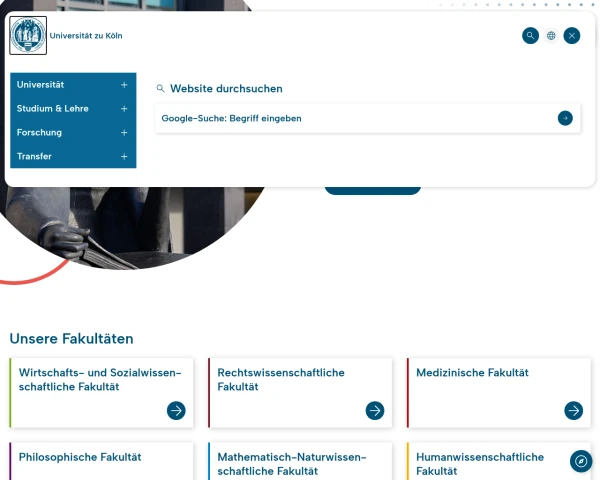Open the language globe icon
The width and height of the screenshot is (600, 480).
click(551, 36)
